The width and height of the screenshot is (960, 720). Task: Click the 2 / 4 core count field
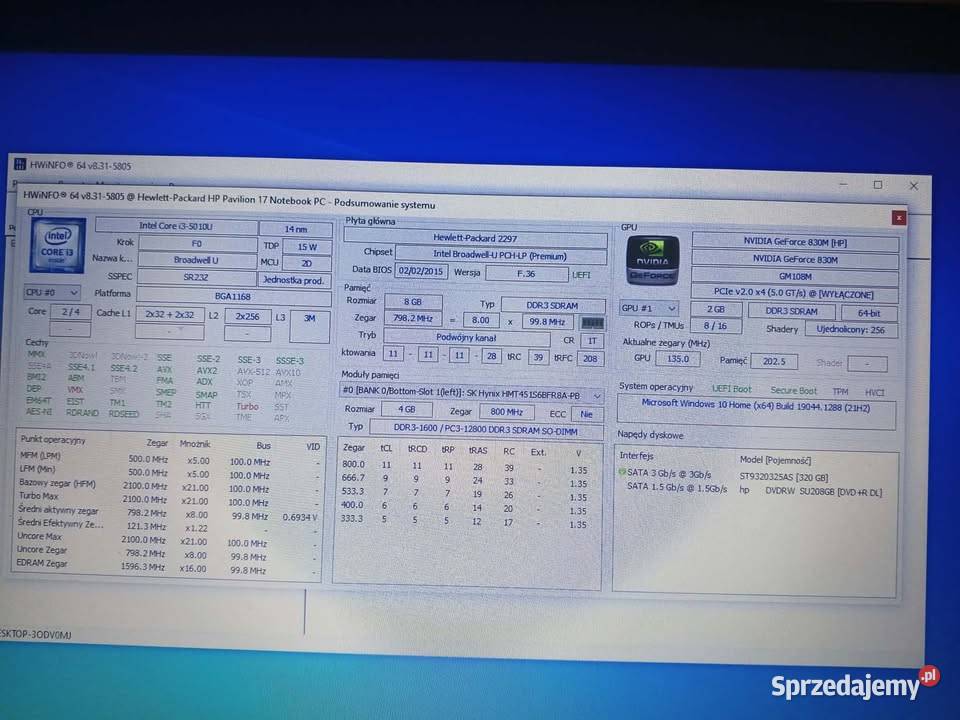coord(70,312)
